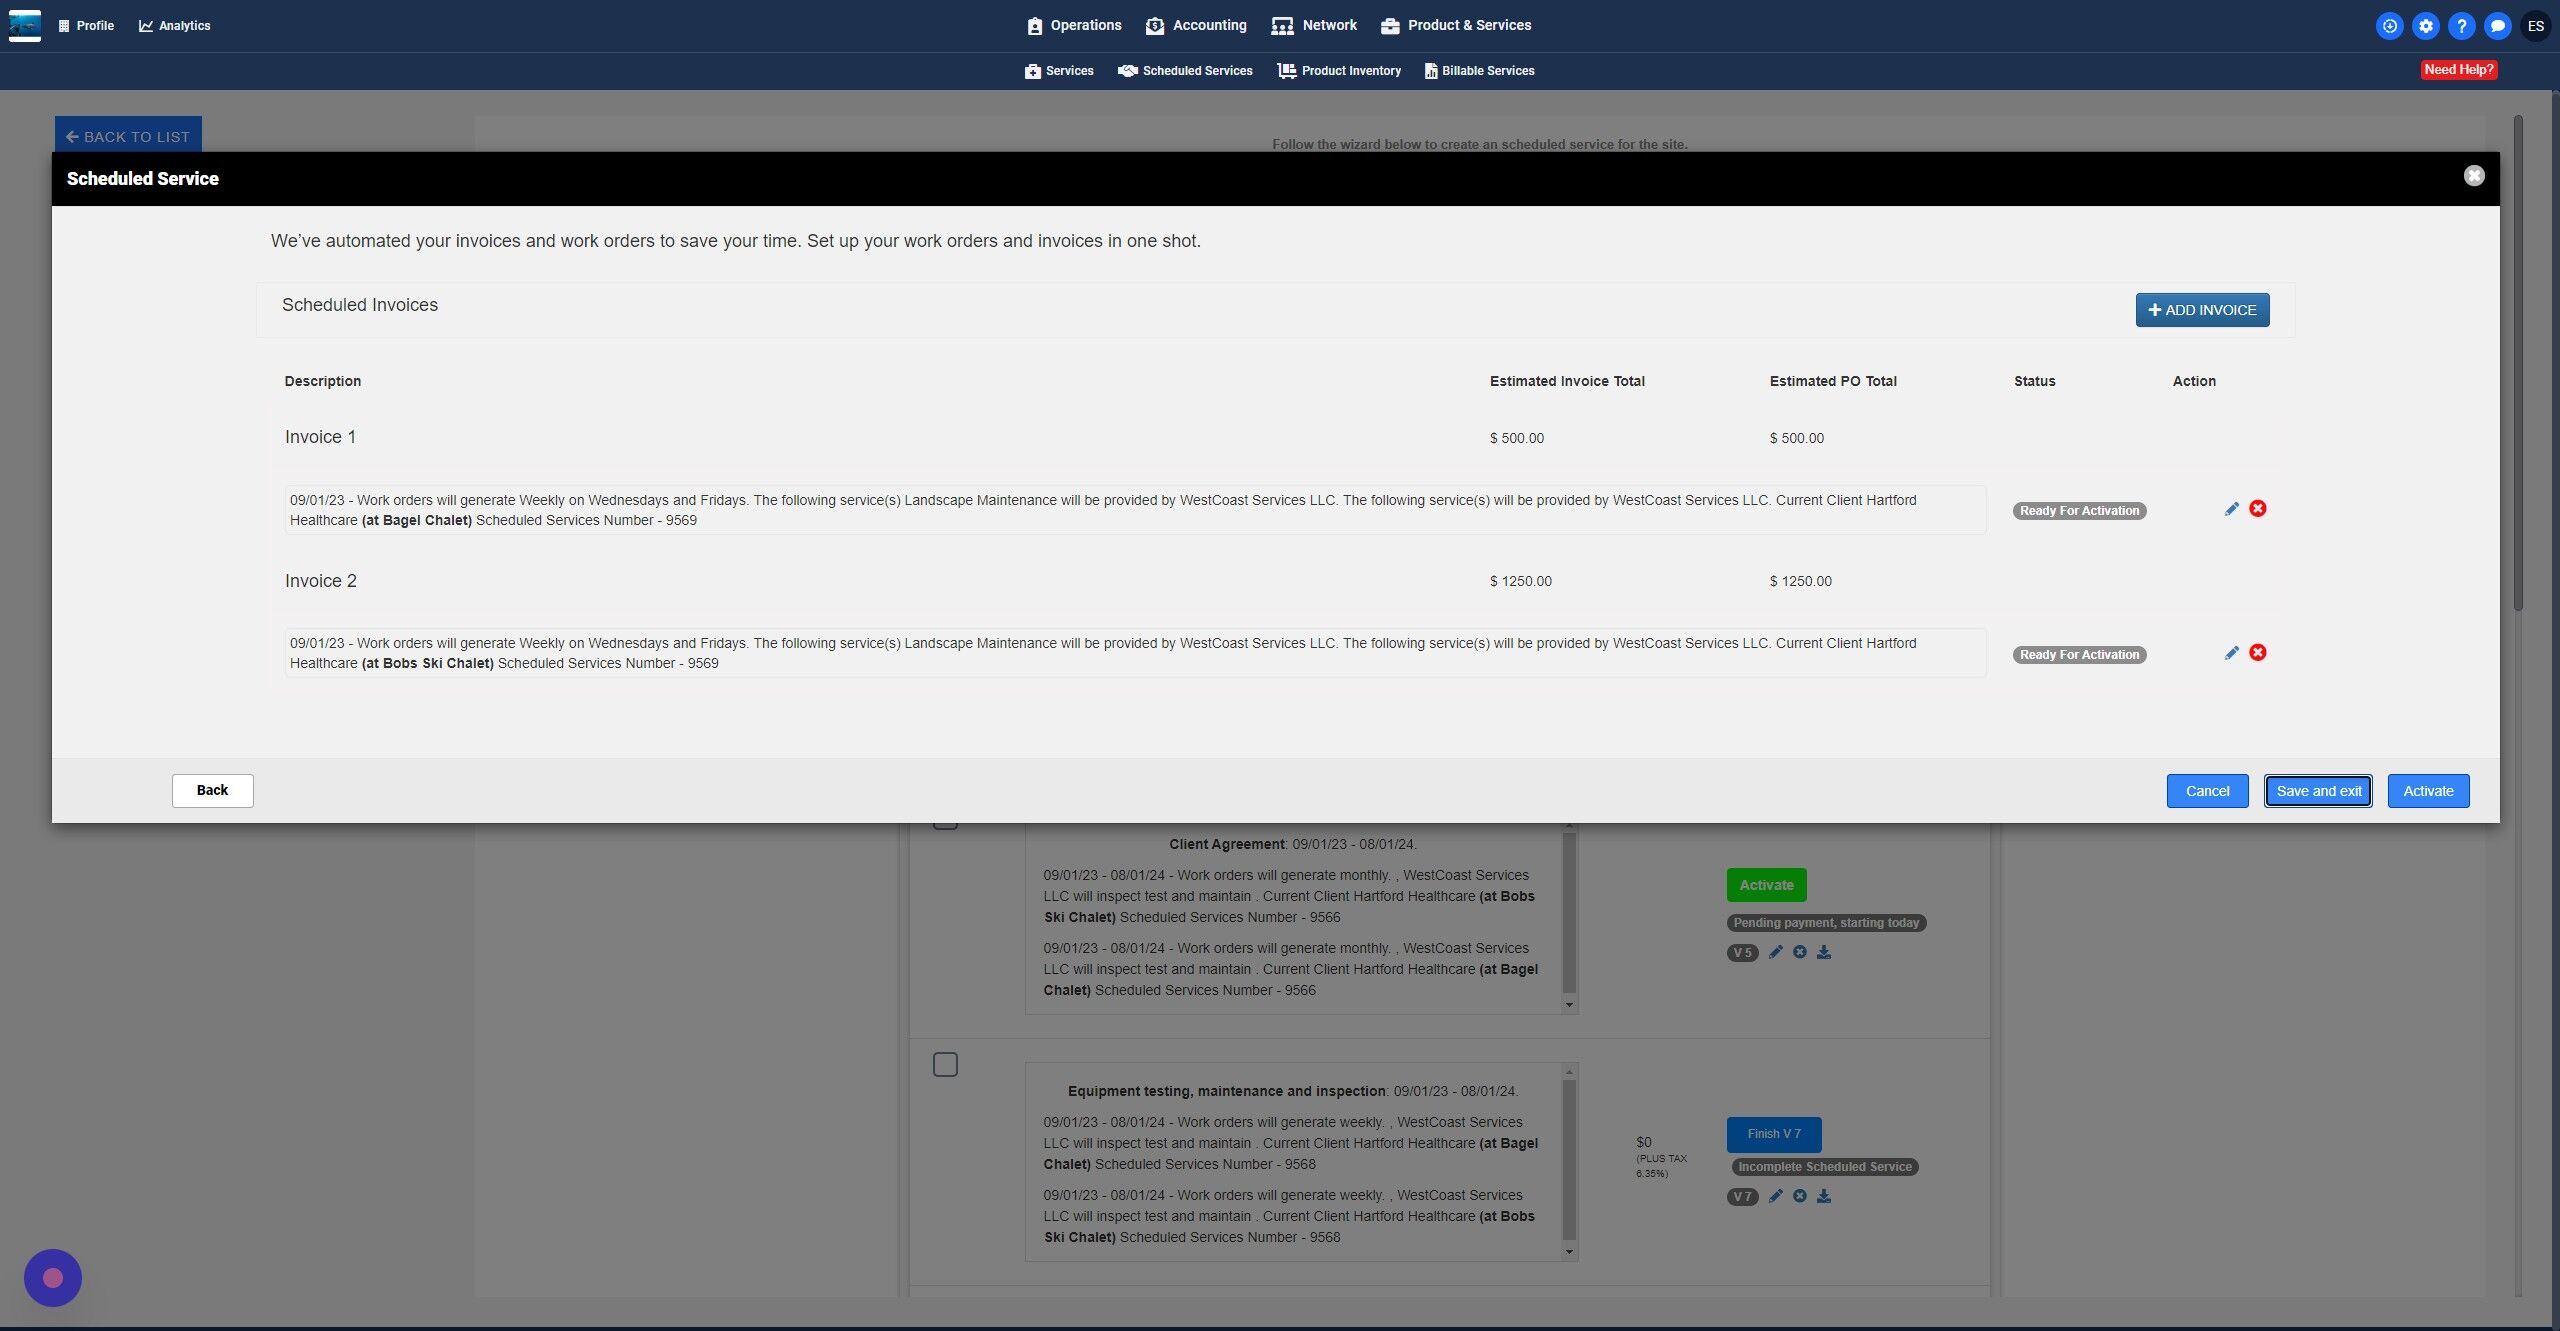Remove Invoice 2 using red X icon
The width and height of the screenshot is (2560, 1331).
[2258, 653]
